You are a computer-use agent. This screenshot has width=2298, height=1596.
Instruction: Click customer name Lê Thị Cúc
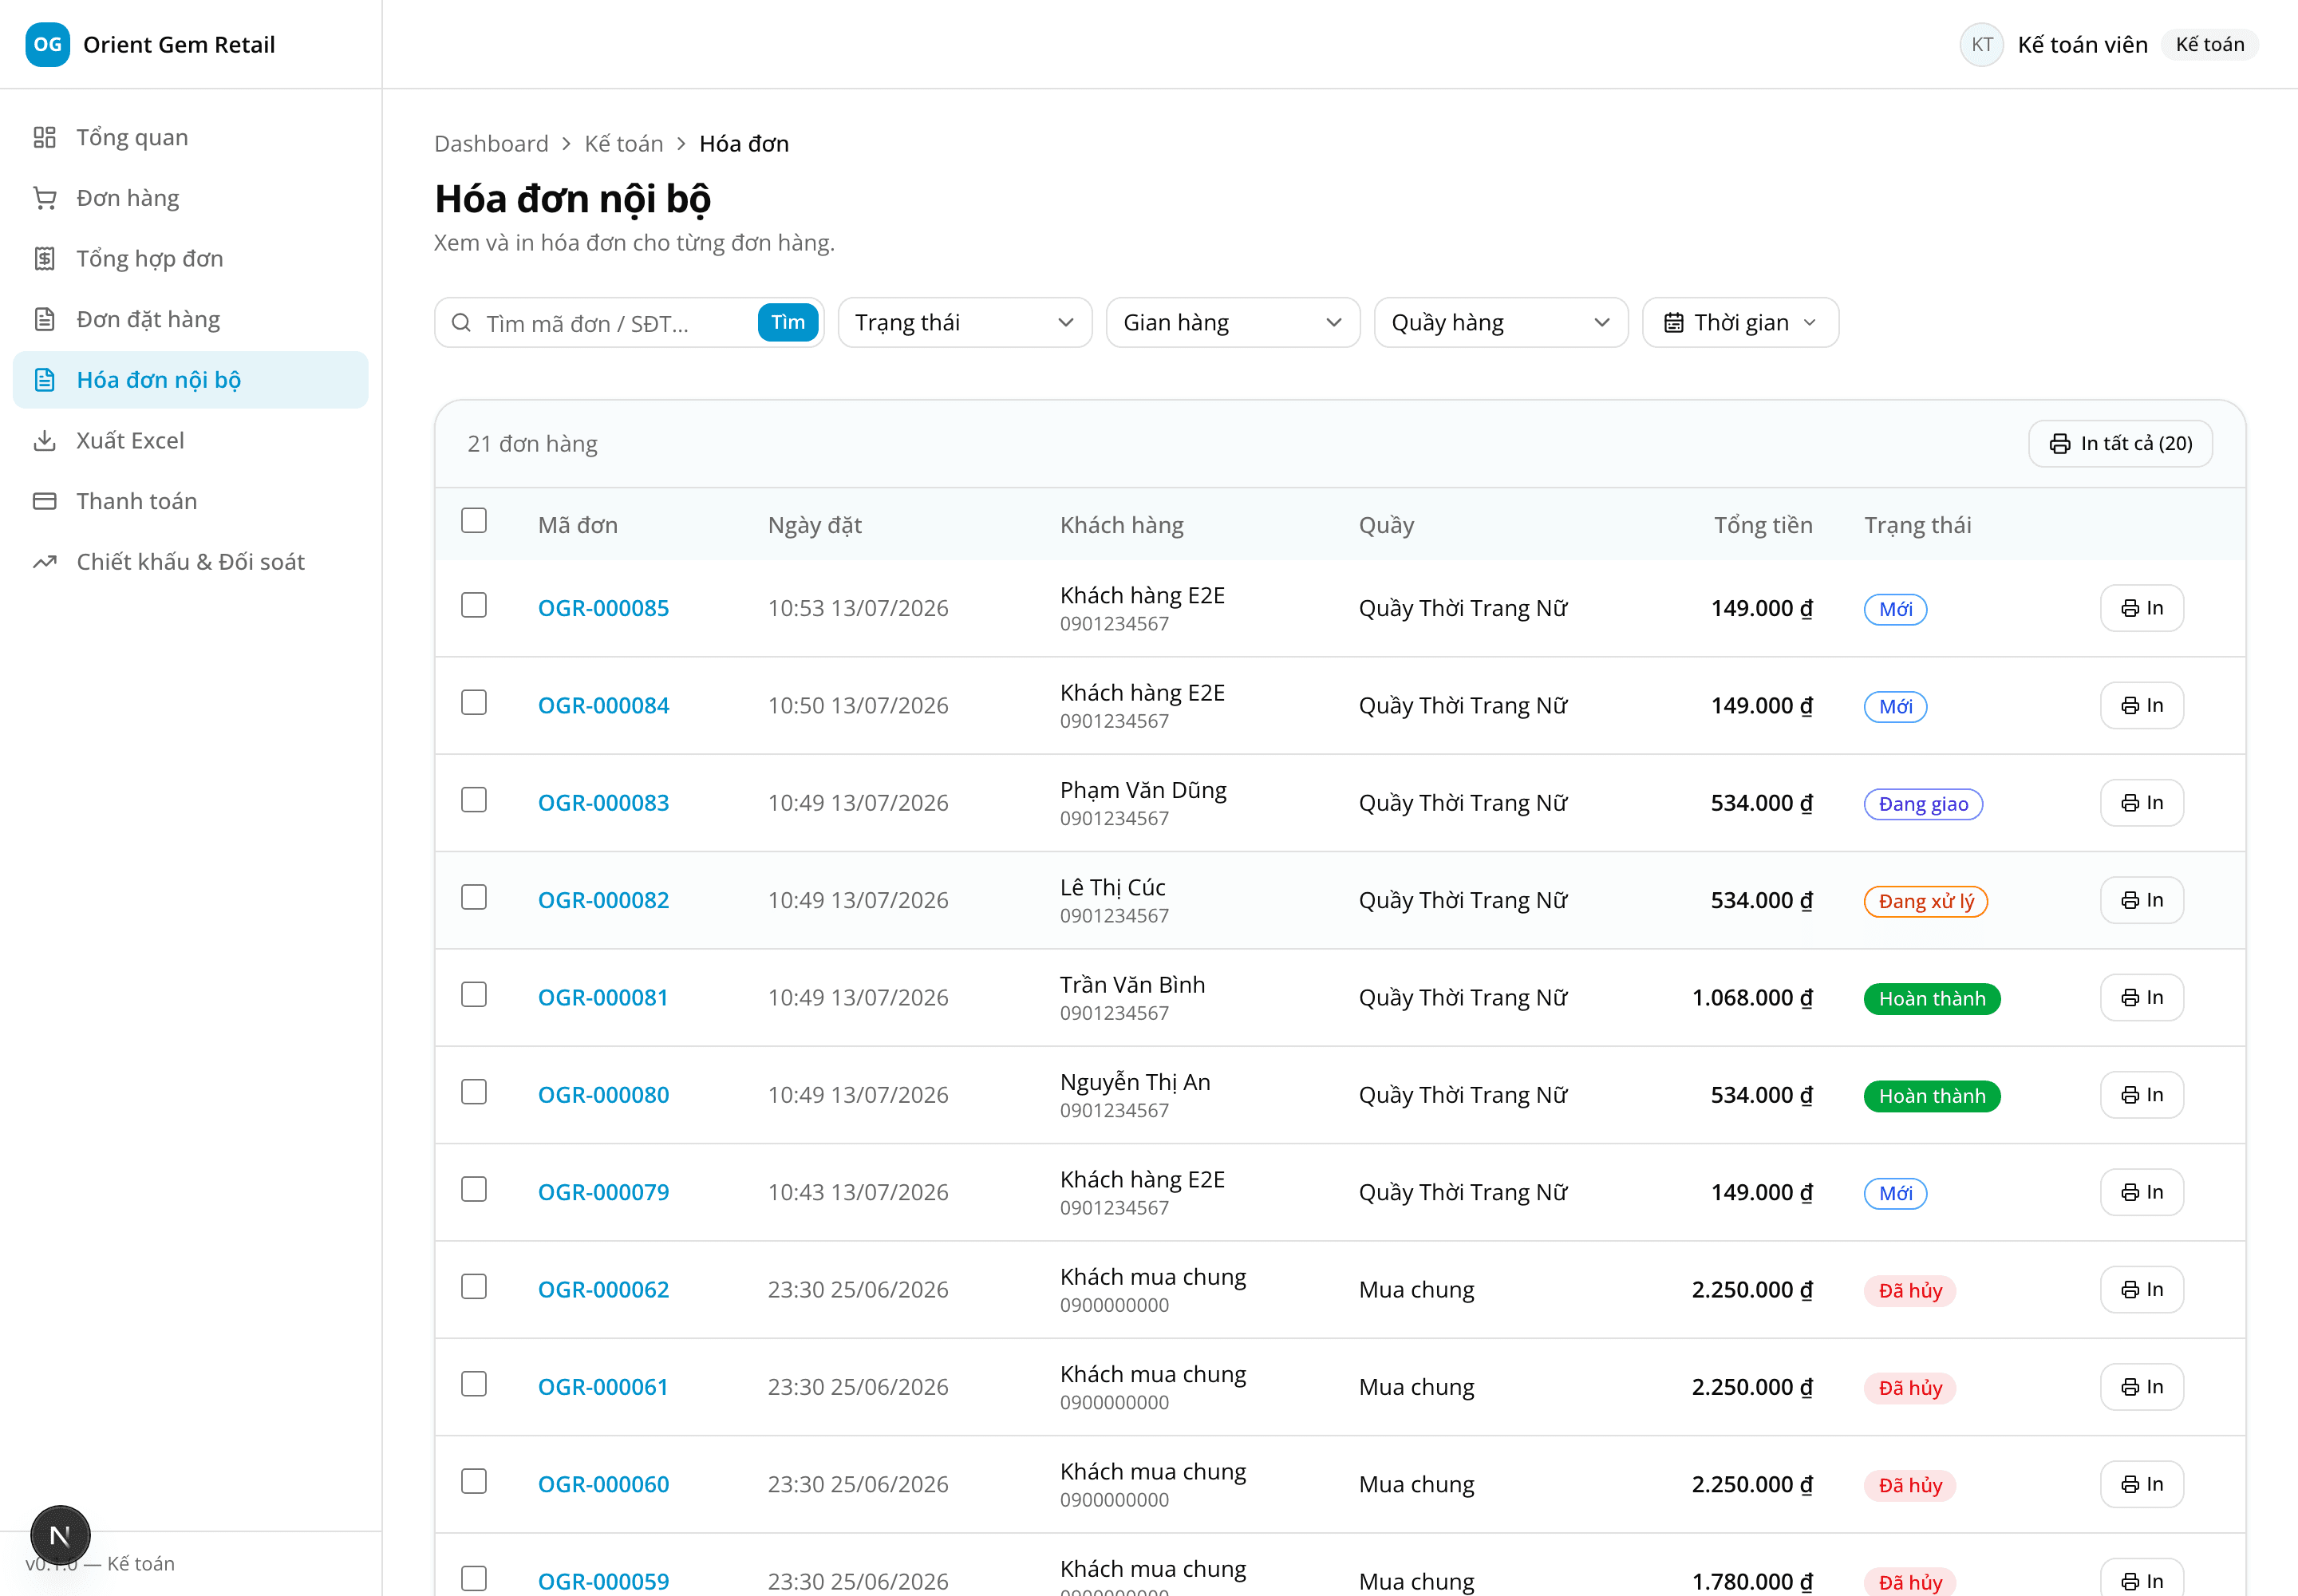[1113, 887]
